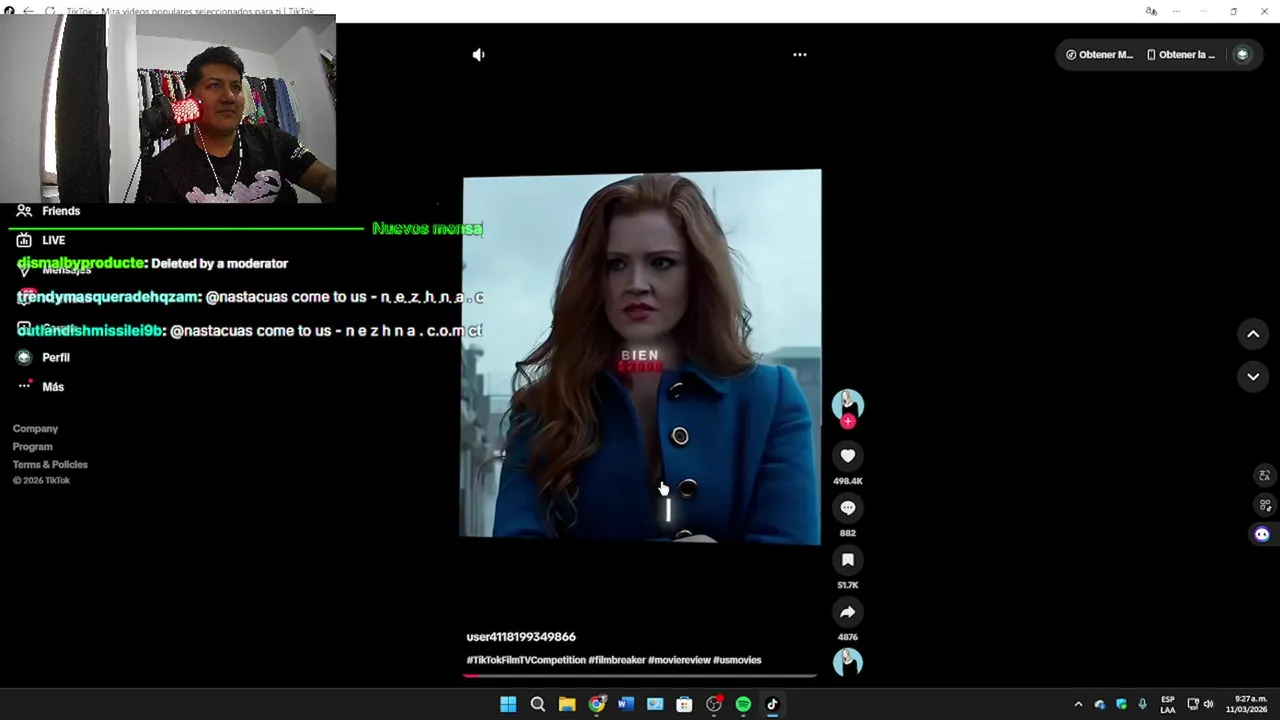Click the translate icon on right edge
Screen dimensions: 1280x720
point(1265,476)
